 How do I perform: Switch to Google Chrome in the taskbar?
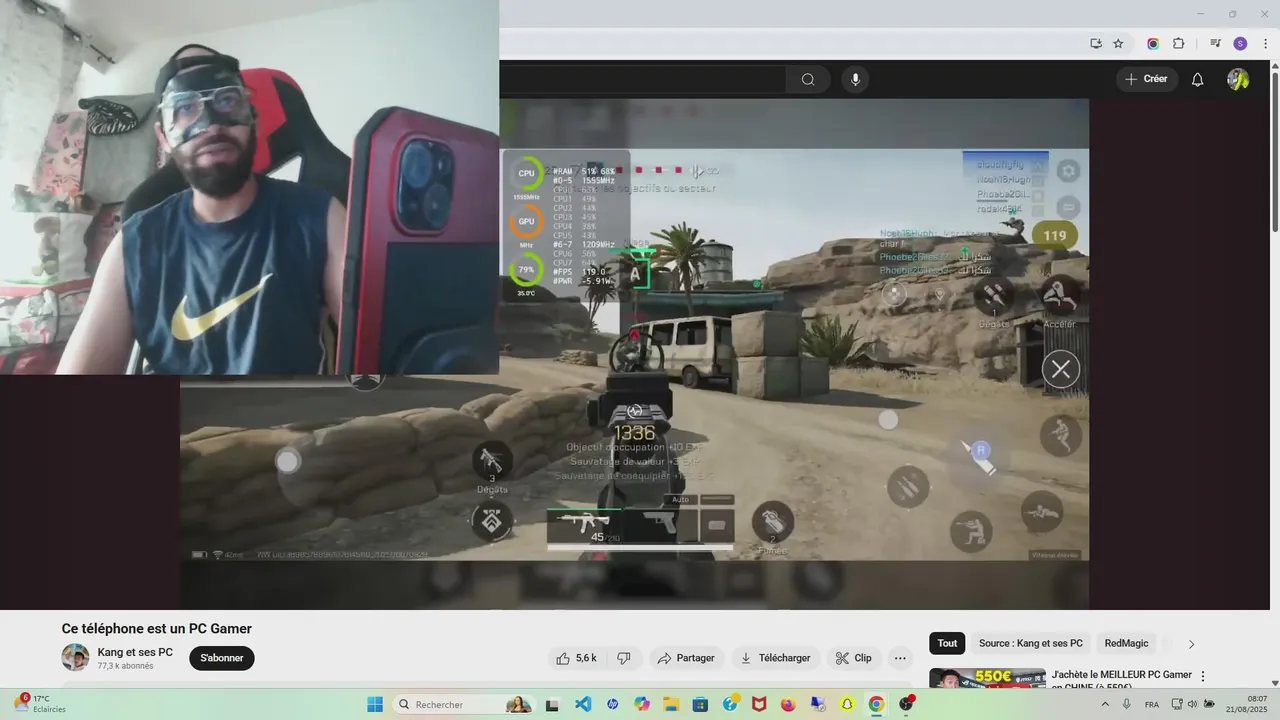tap(876, 704)
